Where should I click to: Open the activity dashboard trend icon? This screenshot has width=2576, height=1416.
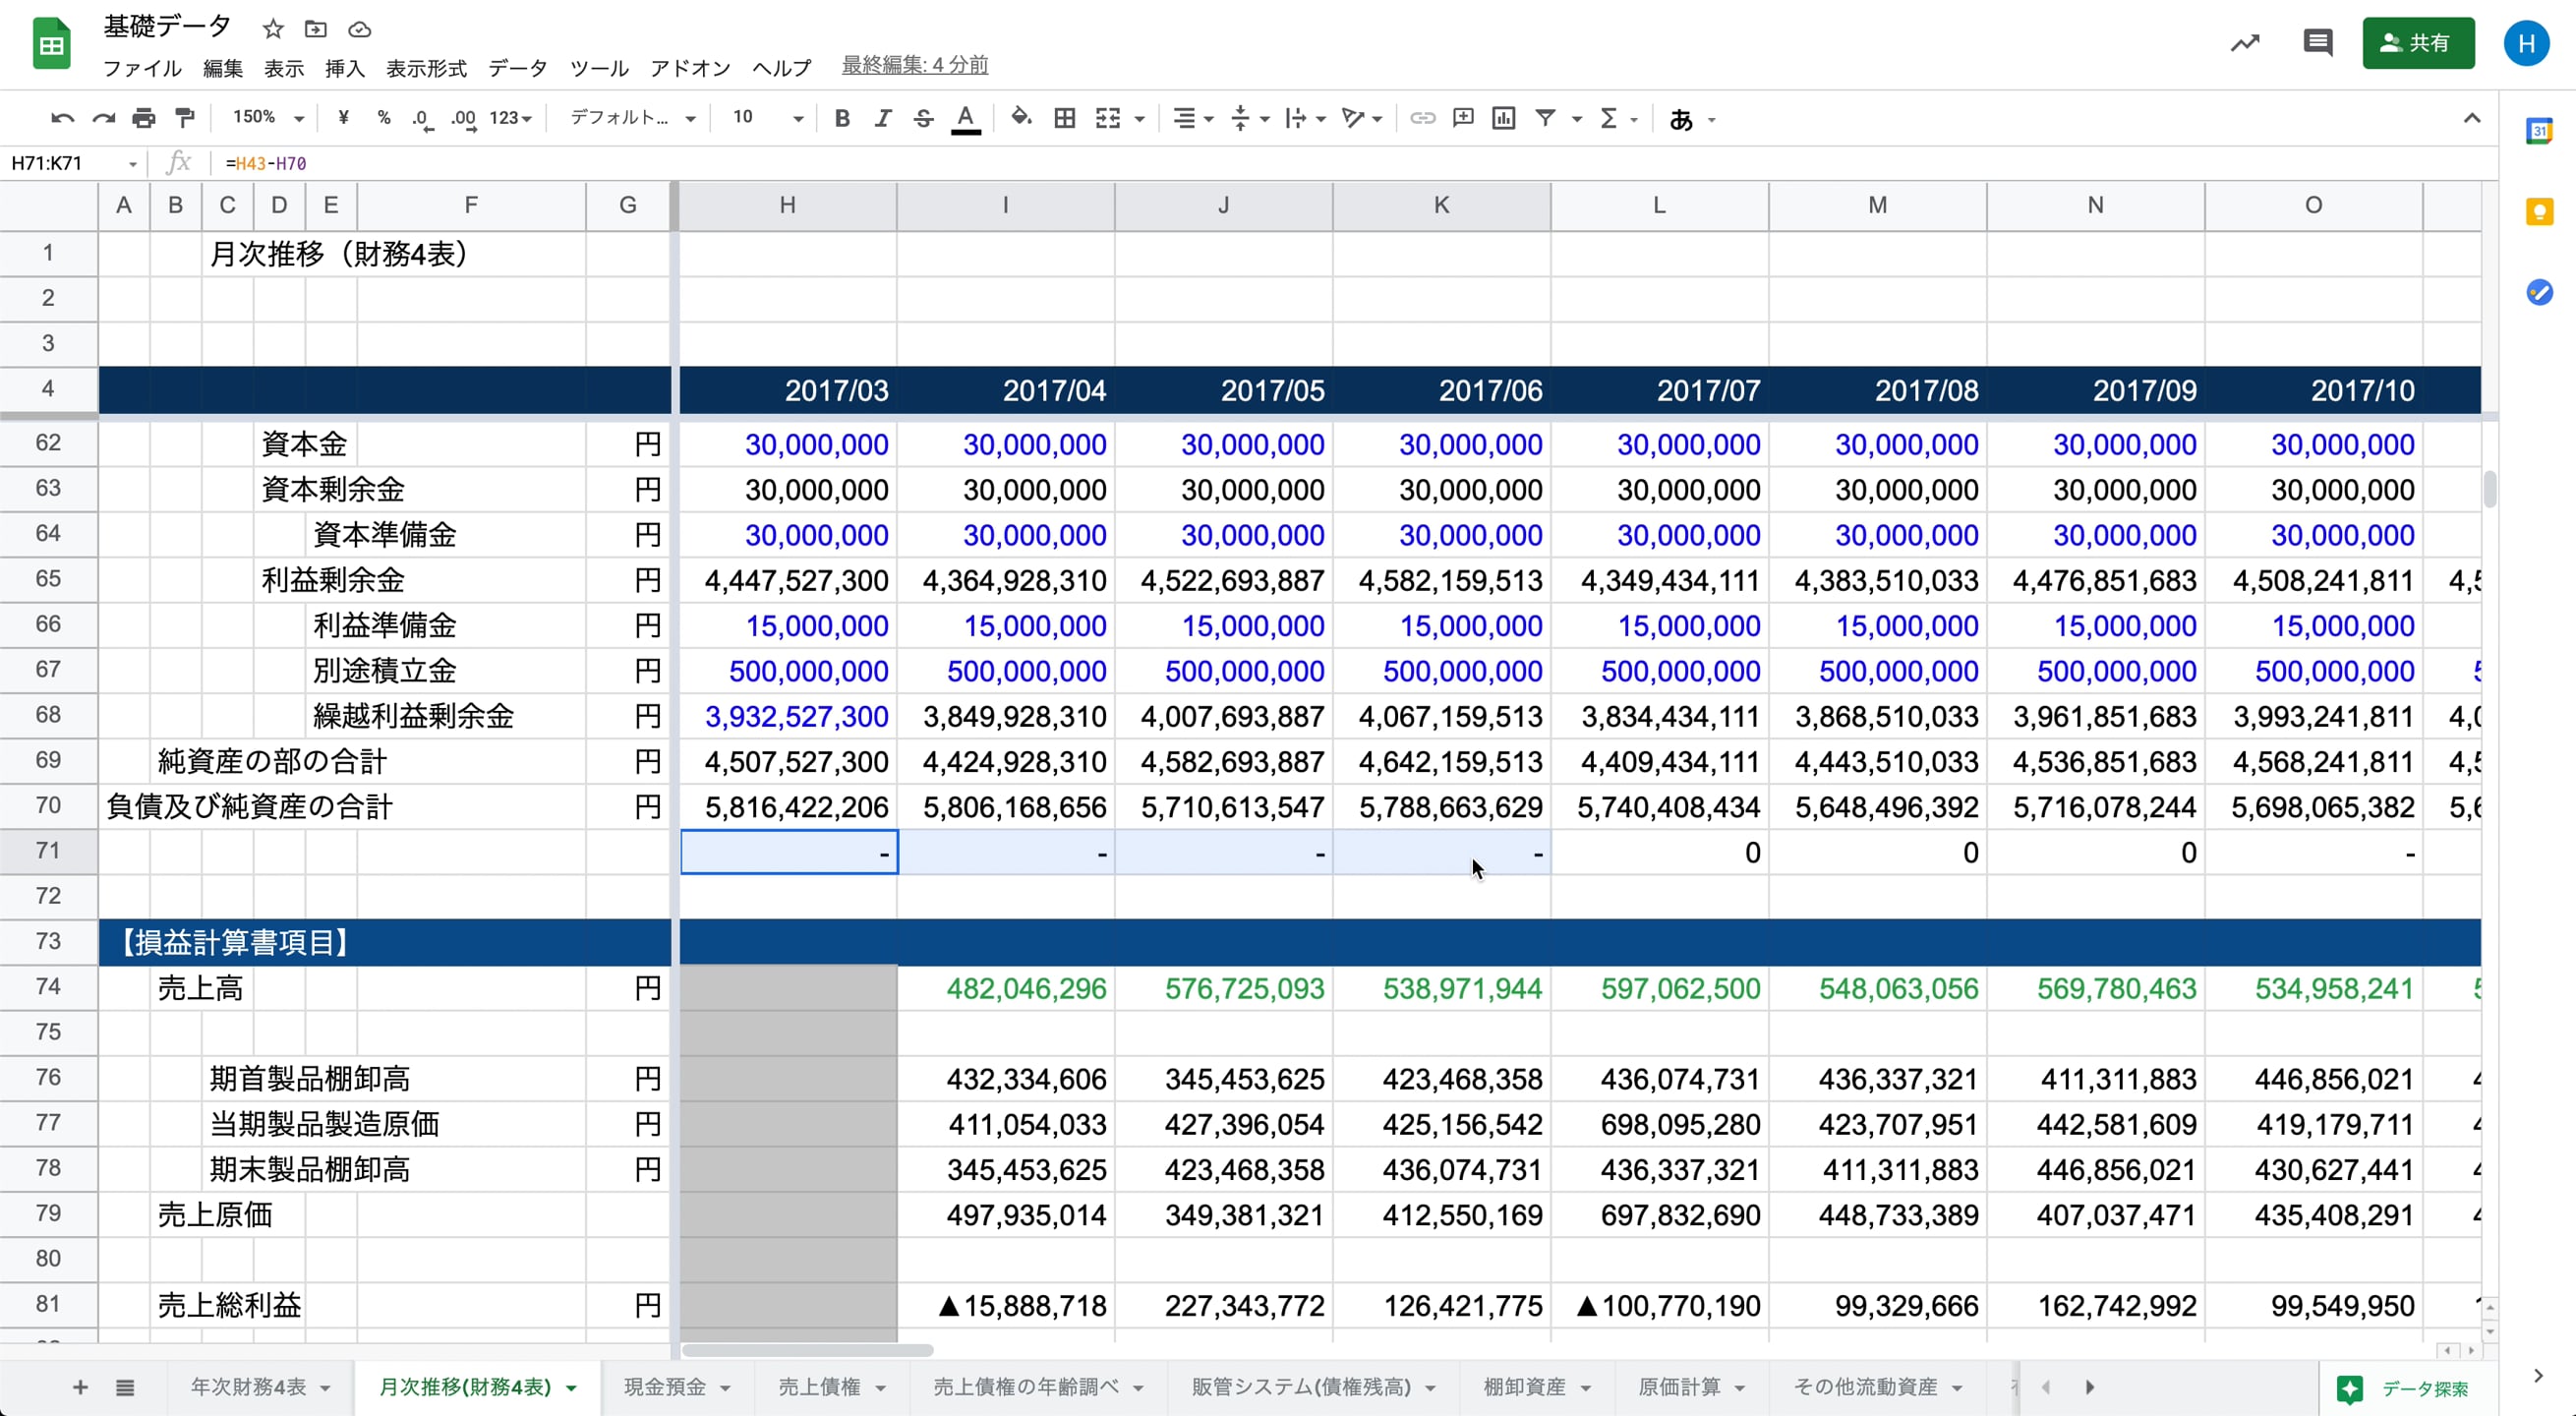[2245, 43]
